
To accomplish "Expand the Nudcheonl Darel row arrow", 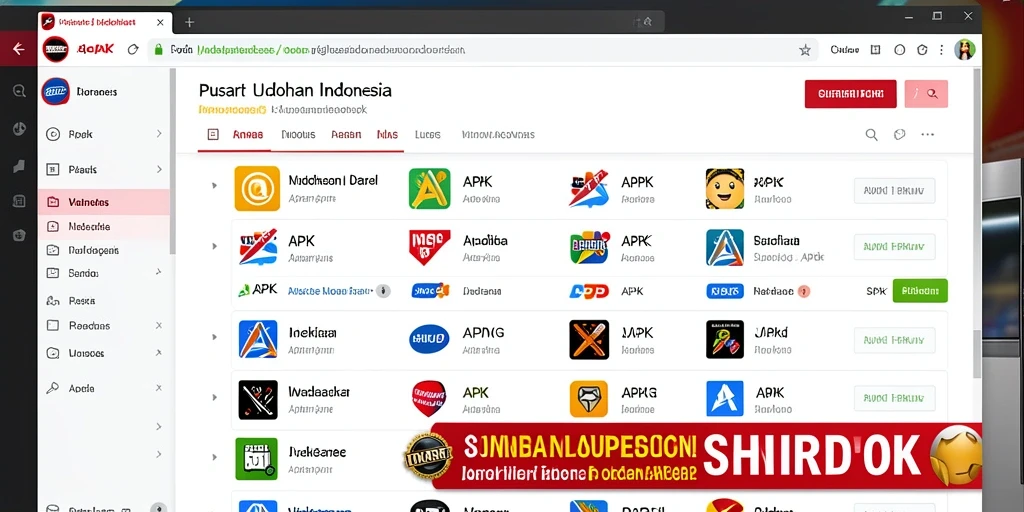I will click(x=214, y=186).
